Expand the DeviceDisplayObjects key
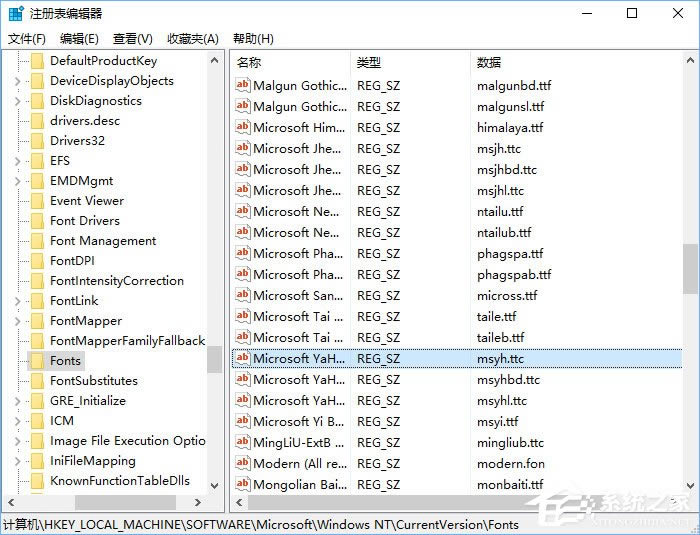Screen dimensions: 700x535 coord(17,81)
